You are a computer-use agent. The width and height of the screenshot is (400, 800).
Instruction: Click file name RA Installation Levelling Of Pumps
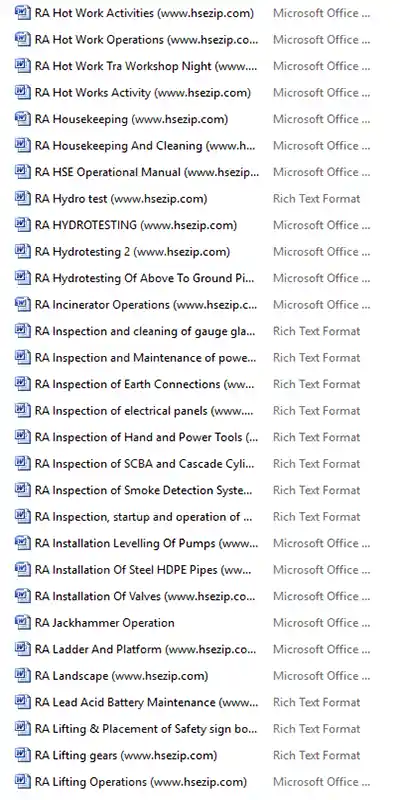146,543
